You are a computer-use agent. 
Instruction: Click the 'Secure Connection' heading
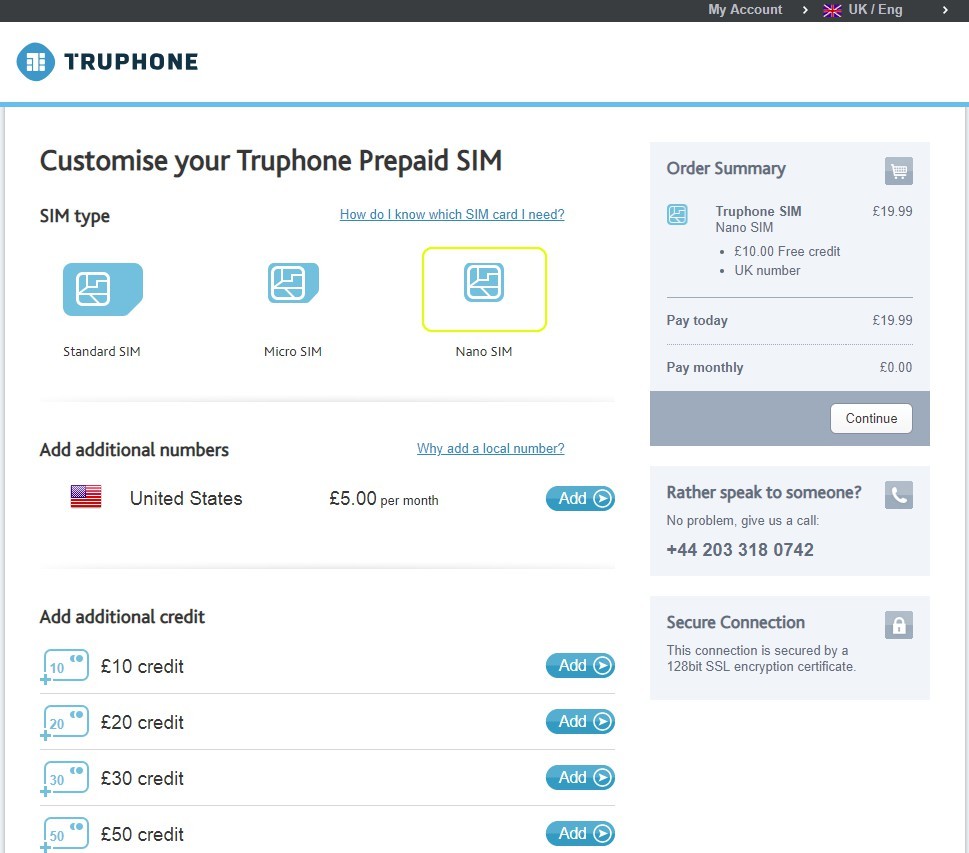click(735, 622)
